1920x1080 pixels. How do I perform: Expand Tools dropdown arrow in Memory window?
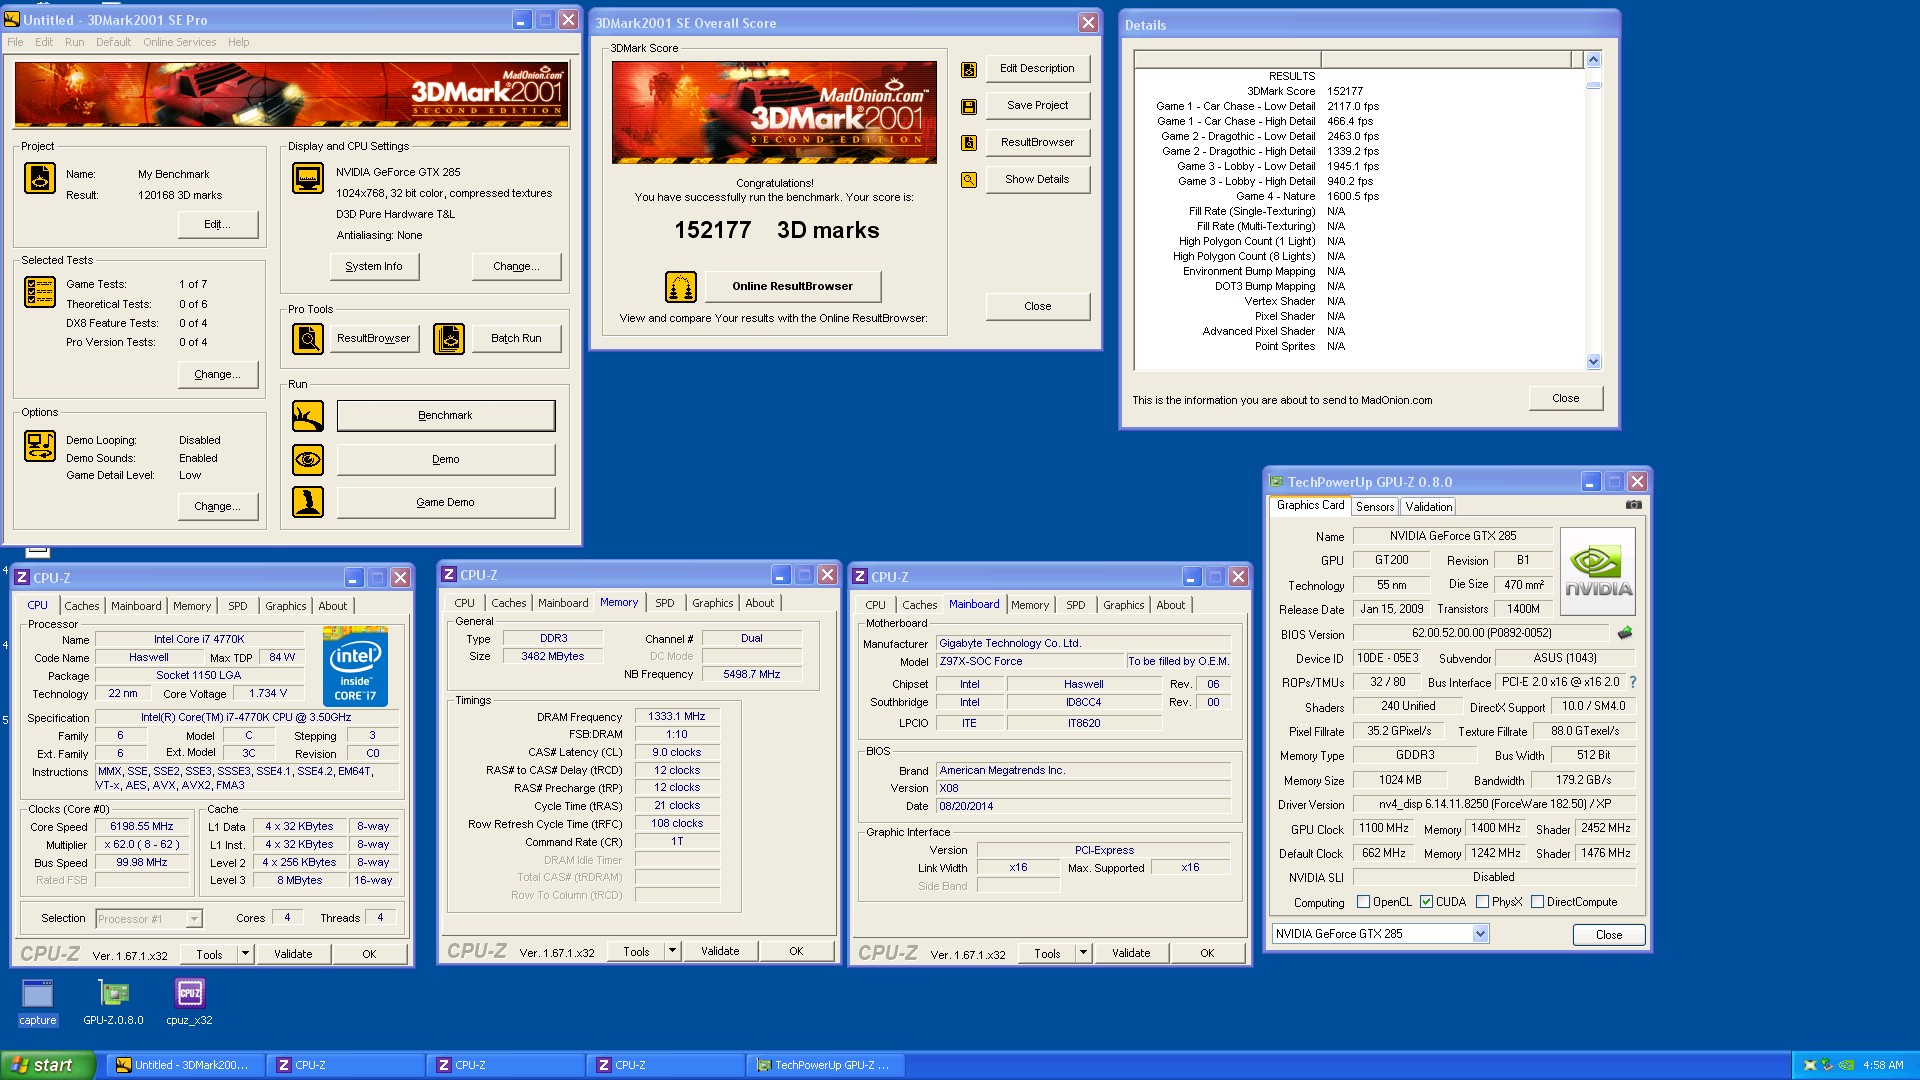click(x=672, y=952)
